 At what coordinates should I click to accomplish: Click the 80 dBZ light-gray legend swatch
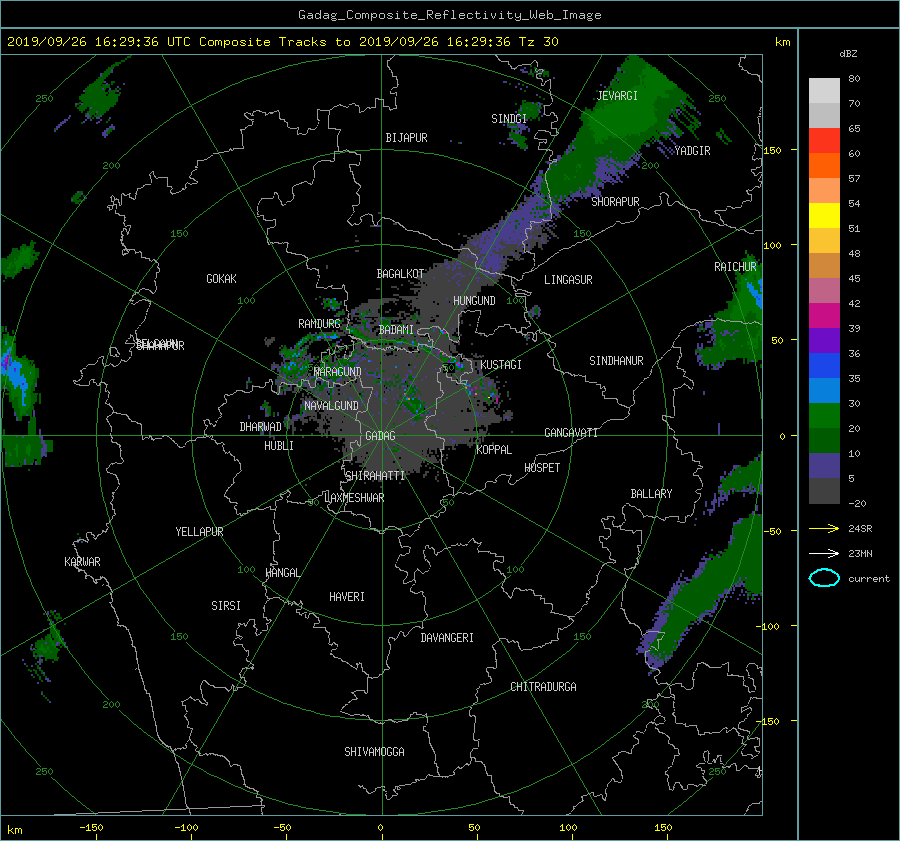point(824,90)
